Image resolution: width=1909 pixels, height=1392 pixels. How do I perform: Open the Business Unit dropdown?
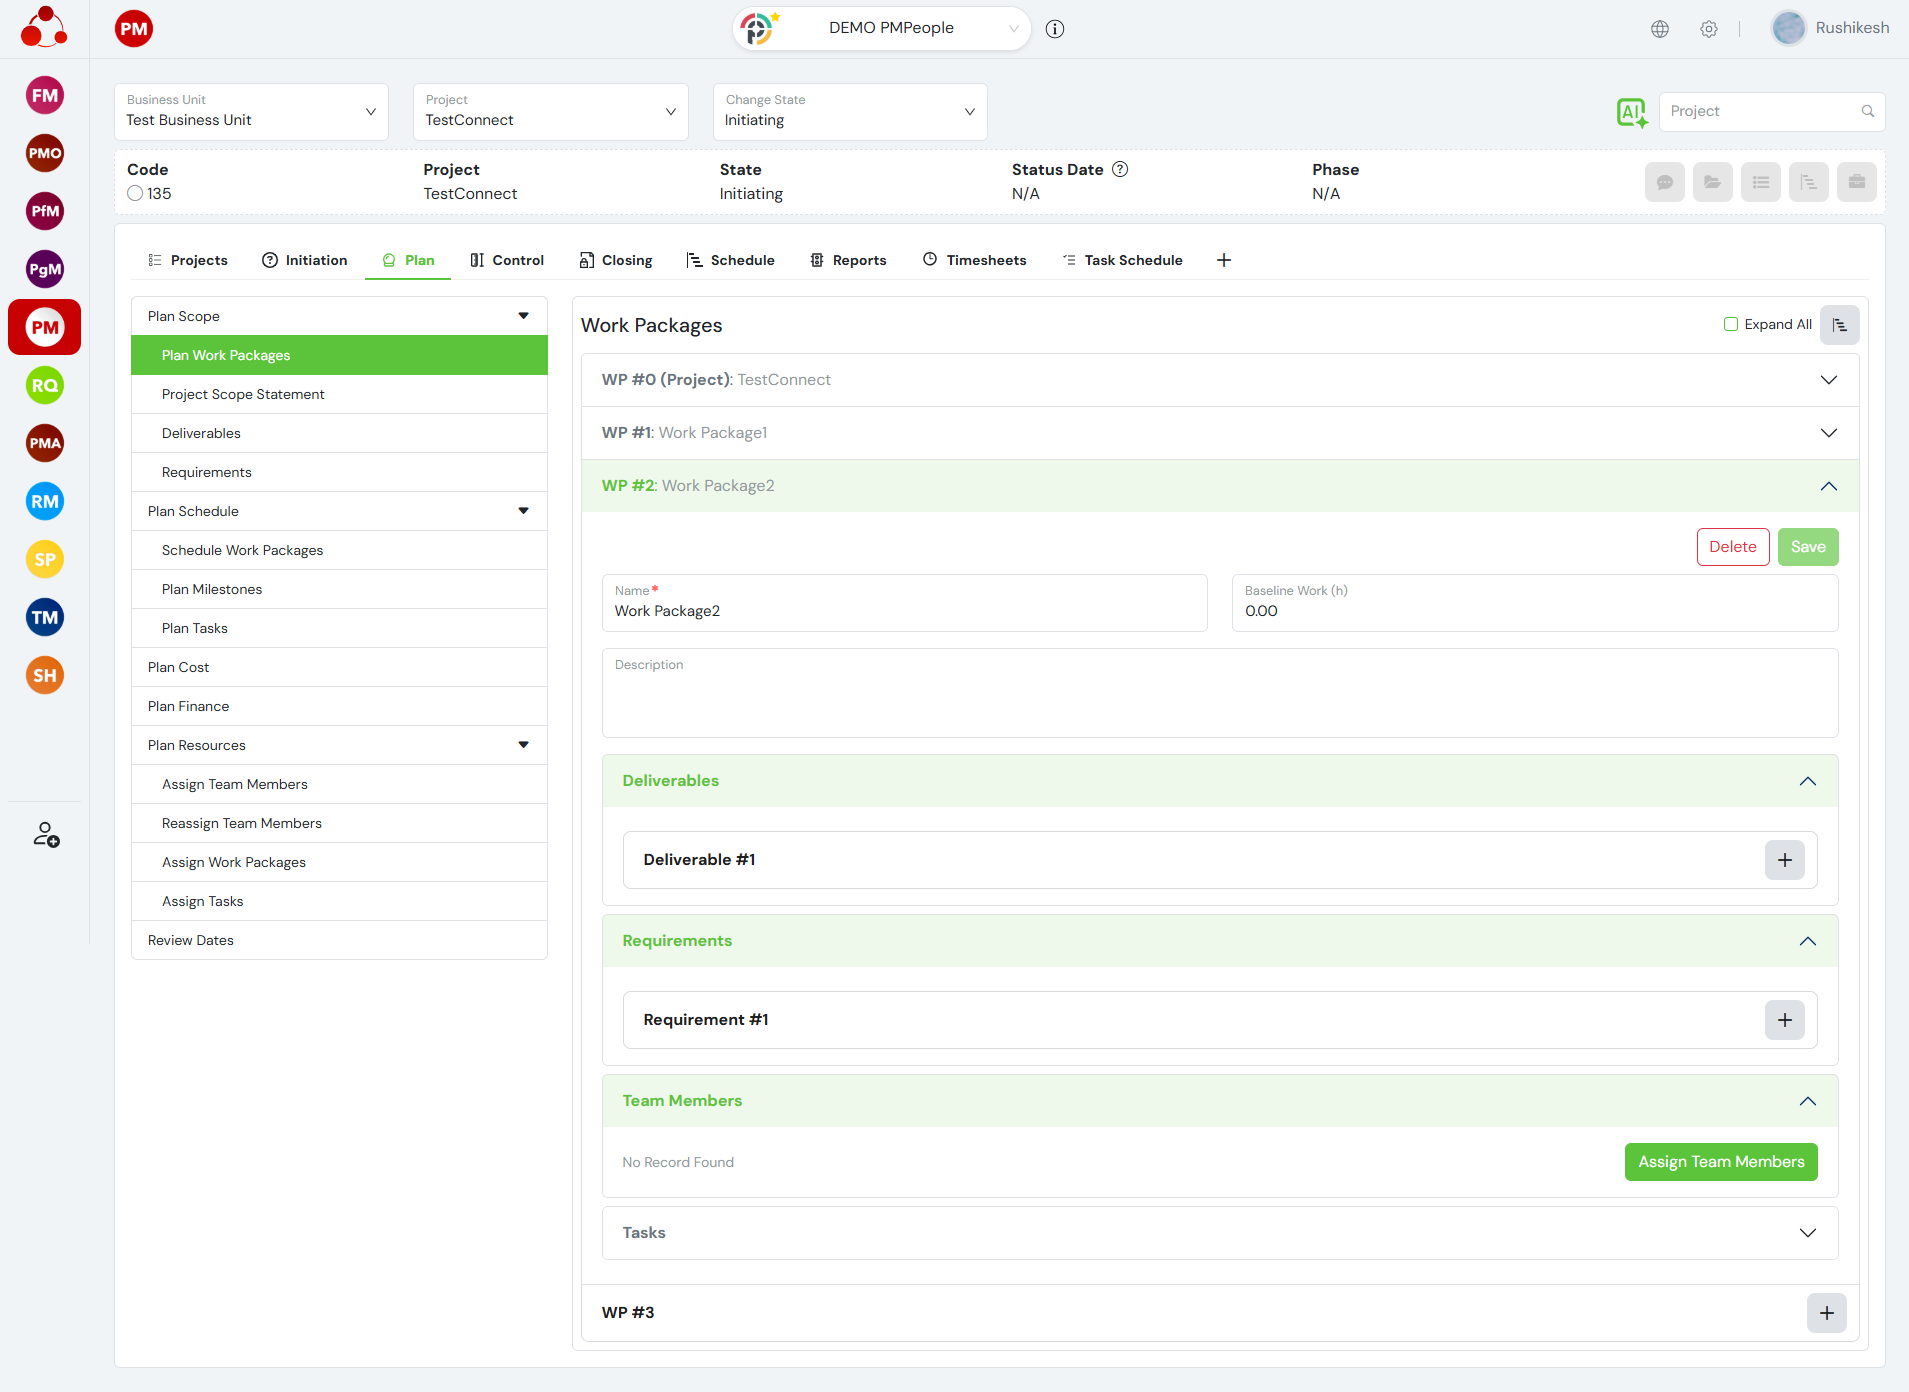point(251,112)
